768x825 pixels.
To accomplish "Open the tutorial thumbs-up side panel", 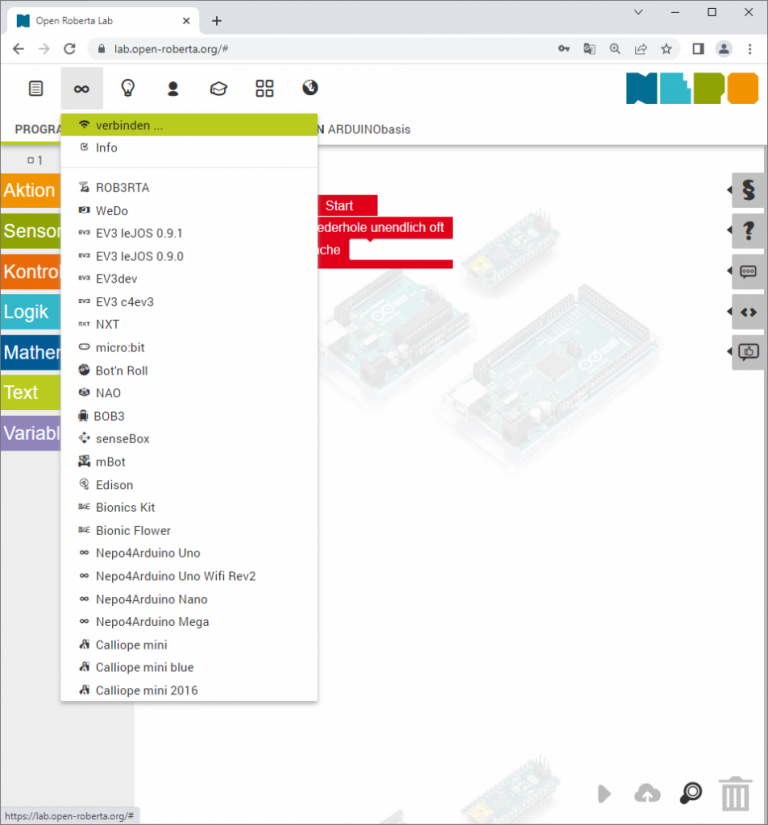I will click(747, 352).
